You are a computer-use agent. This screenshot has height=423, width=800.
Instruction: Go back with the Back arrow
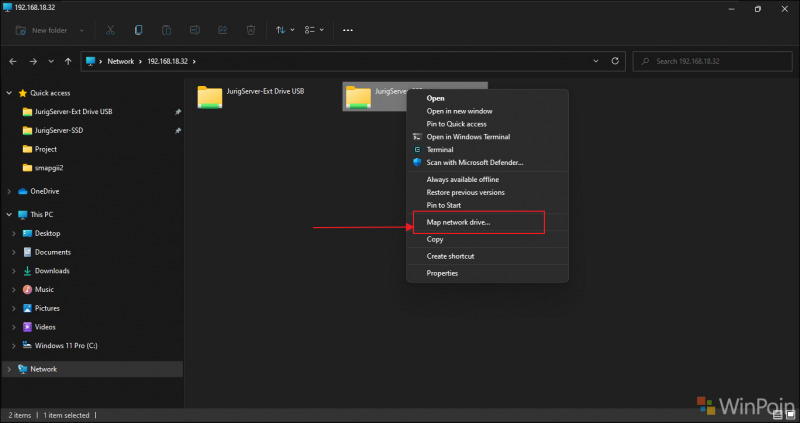click(x=13, y=61)
